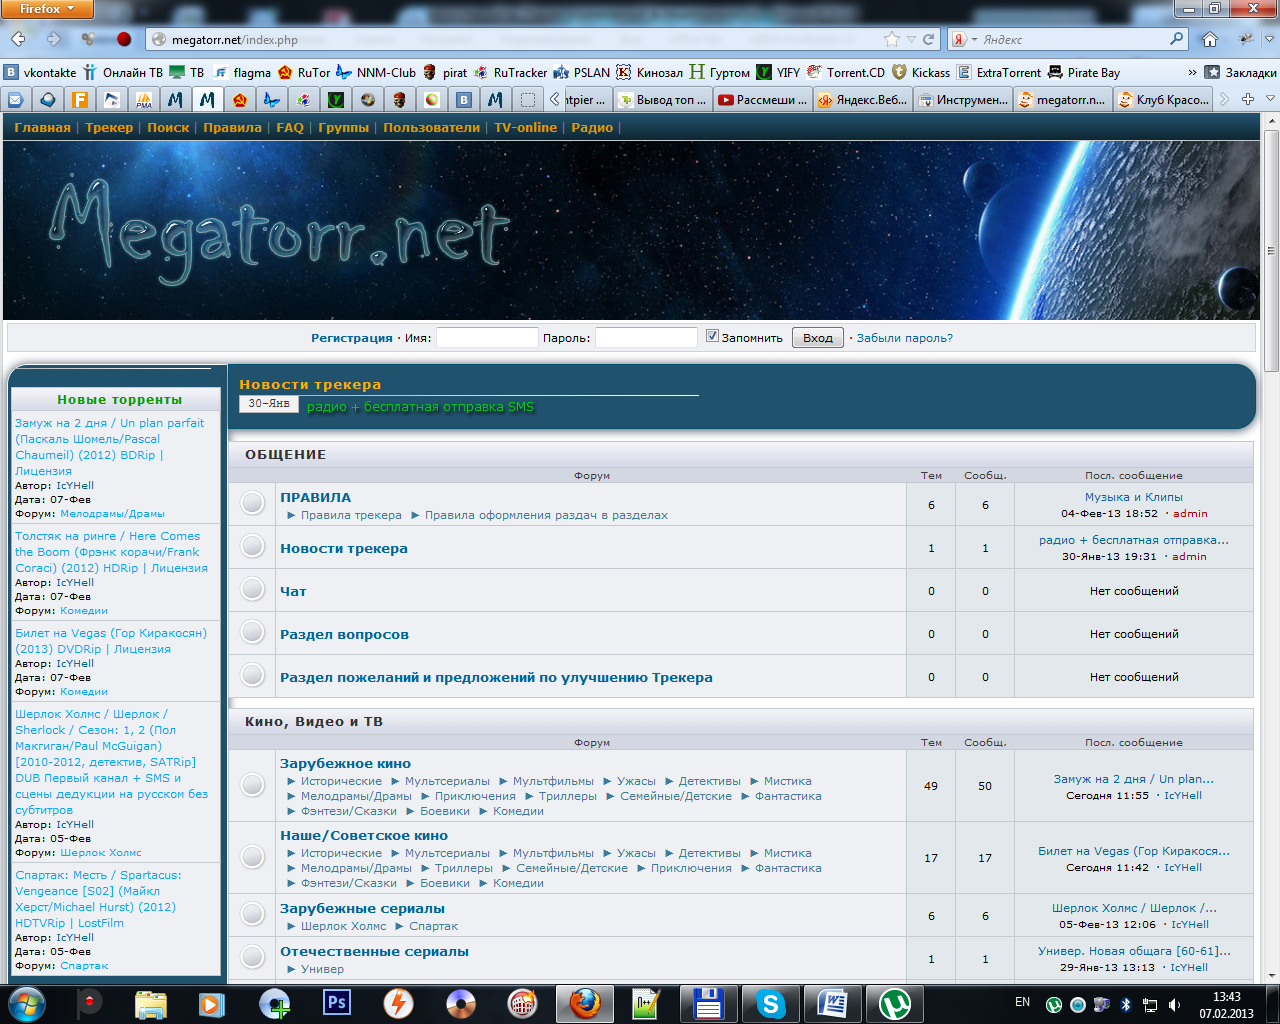
Task: Click the Firefox Home button
Action: pos(1209,39)
